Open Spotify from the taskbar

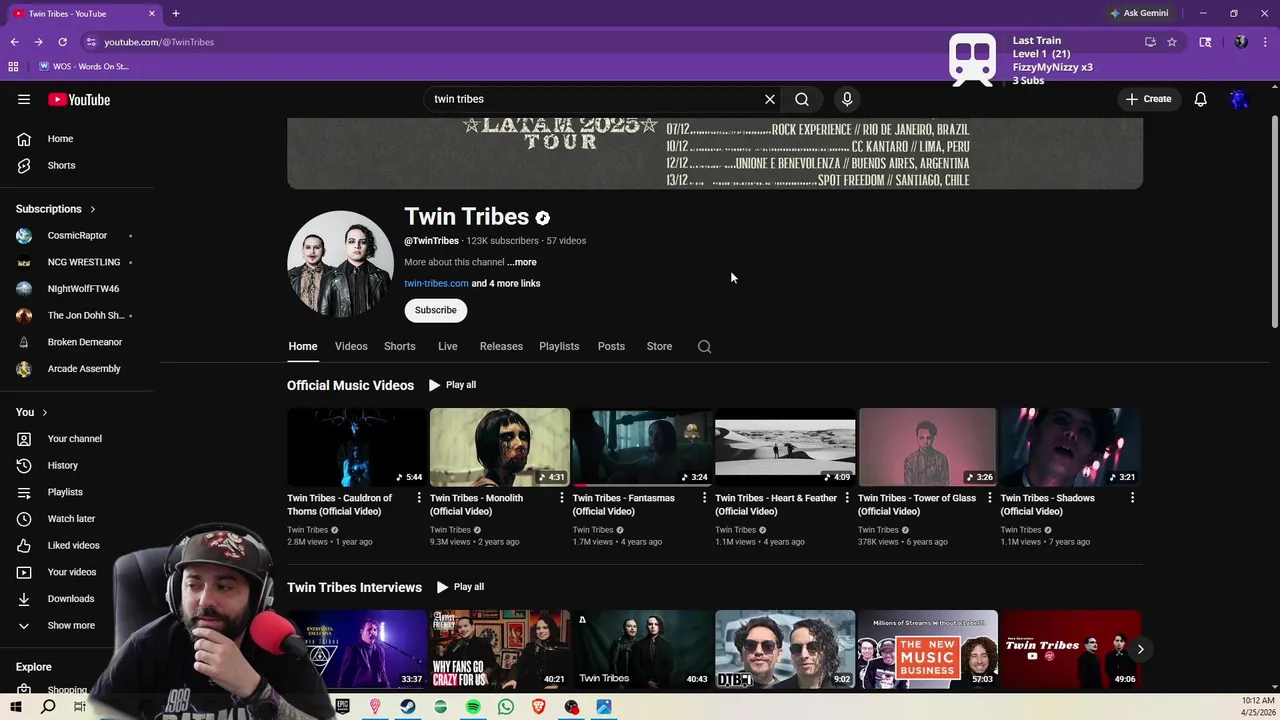[x=473, y=707]
